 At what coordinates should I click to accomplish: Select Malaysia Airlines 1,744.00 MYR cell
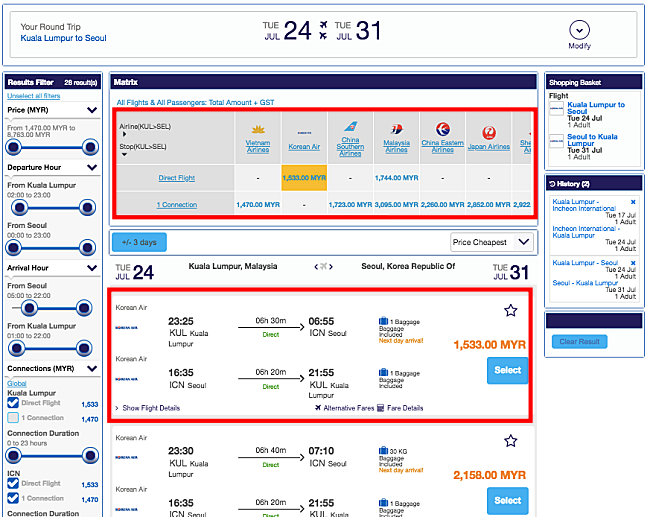click(397, 178)
